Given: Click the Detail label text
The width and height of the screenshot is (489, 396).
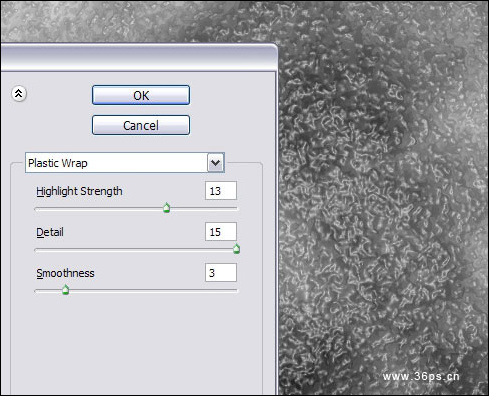Looking at the screenshot, I should pyautogui.click(x=50, y=232).
